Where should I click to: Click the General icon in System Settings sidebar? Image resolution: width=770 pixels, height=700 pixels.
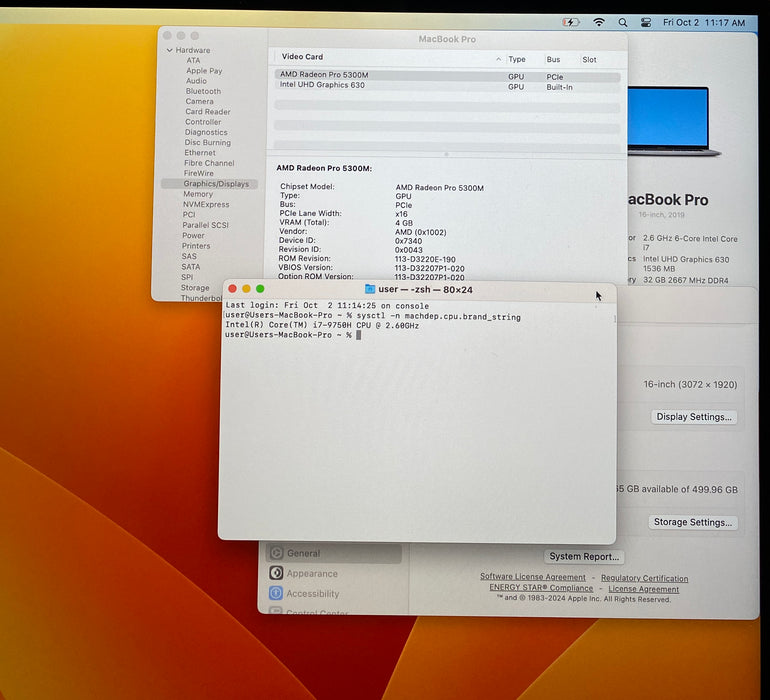[276, 553]
